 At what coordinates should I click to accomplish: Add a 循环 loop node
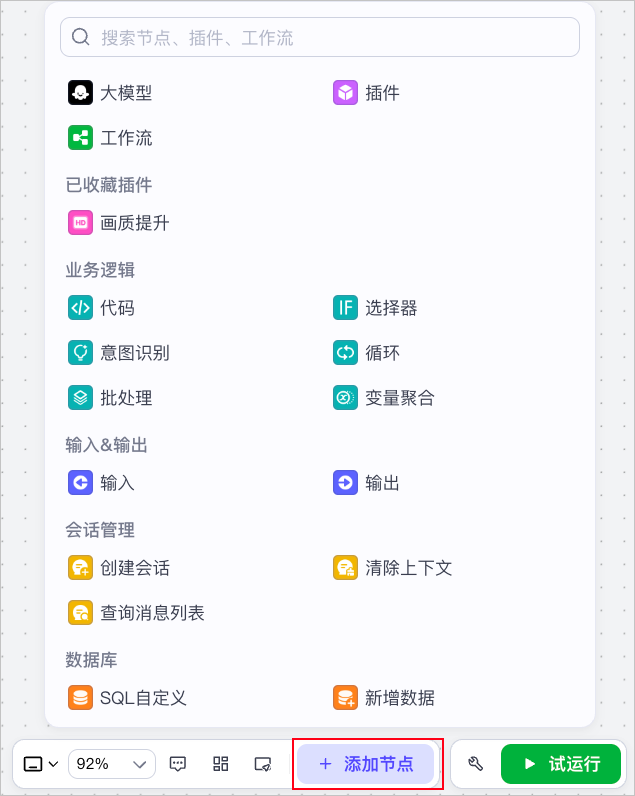coord(366,353)
